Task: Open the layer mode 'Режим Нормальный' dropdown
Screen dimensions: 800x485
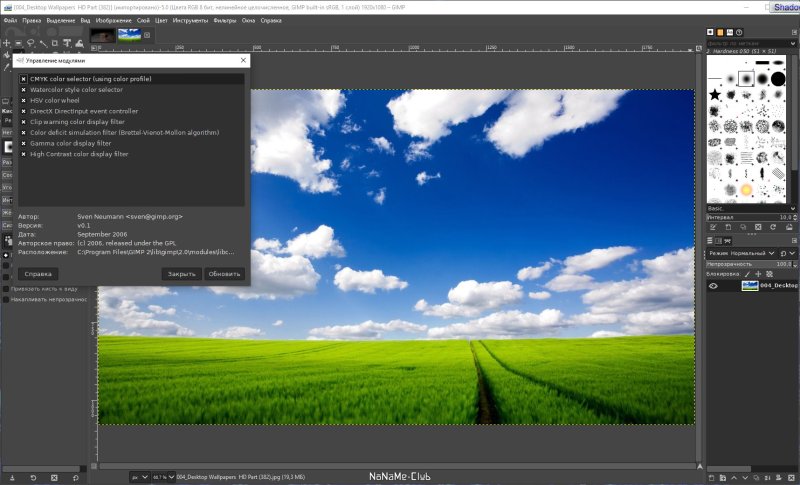Action: coord(742,253)
